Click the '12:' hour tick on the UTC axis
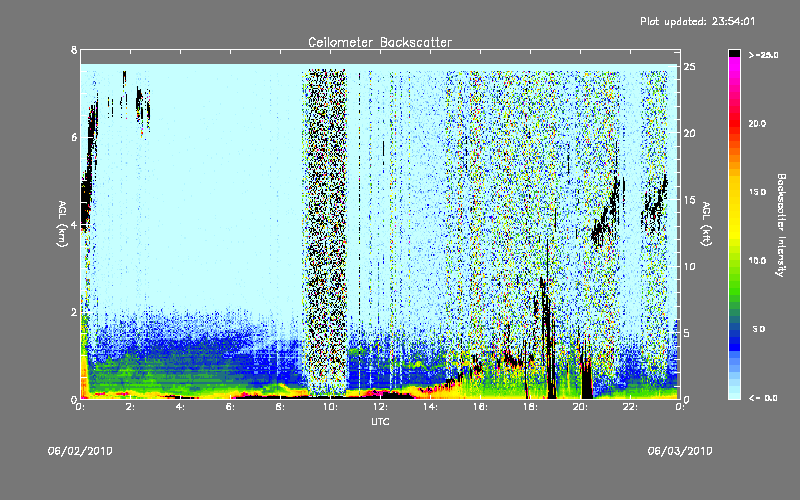 (x=380, y=407)
